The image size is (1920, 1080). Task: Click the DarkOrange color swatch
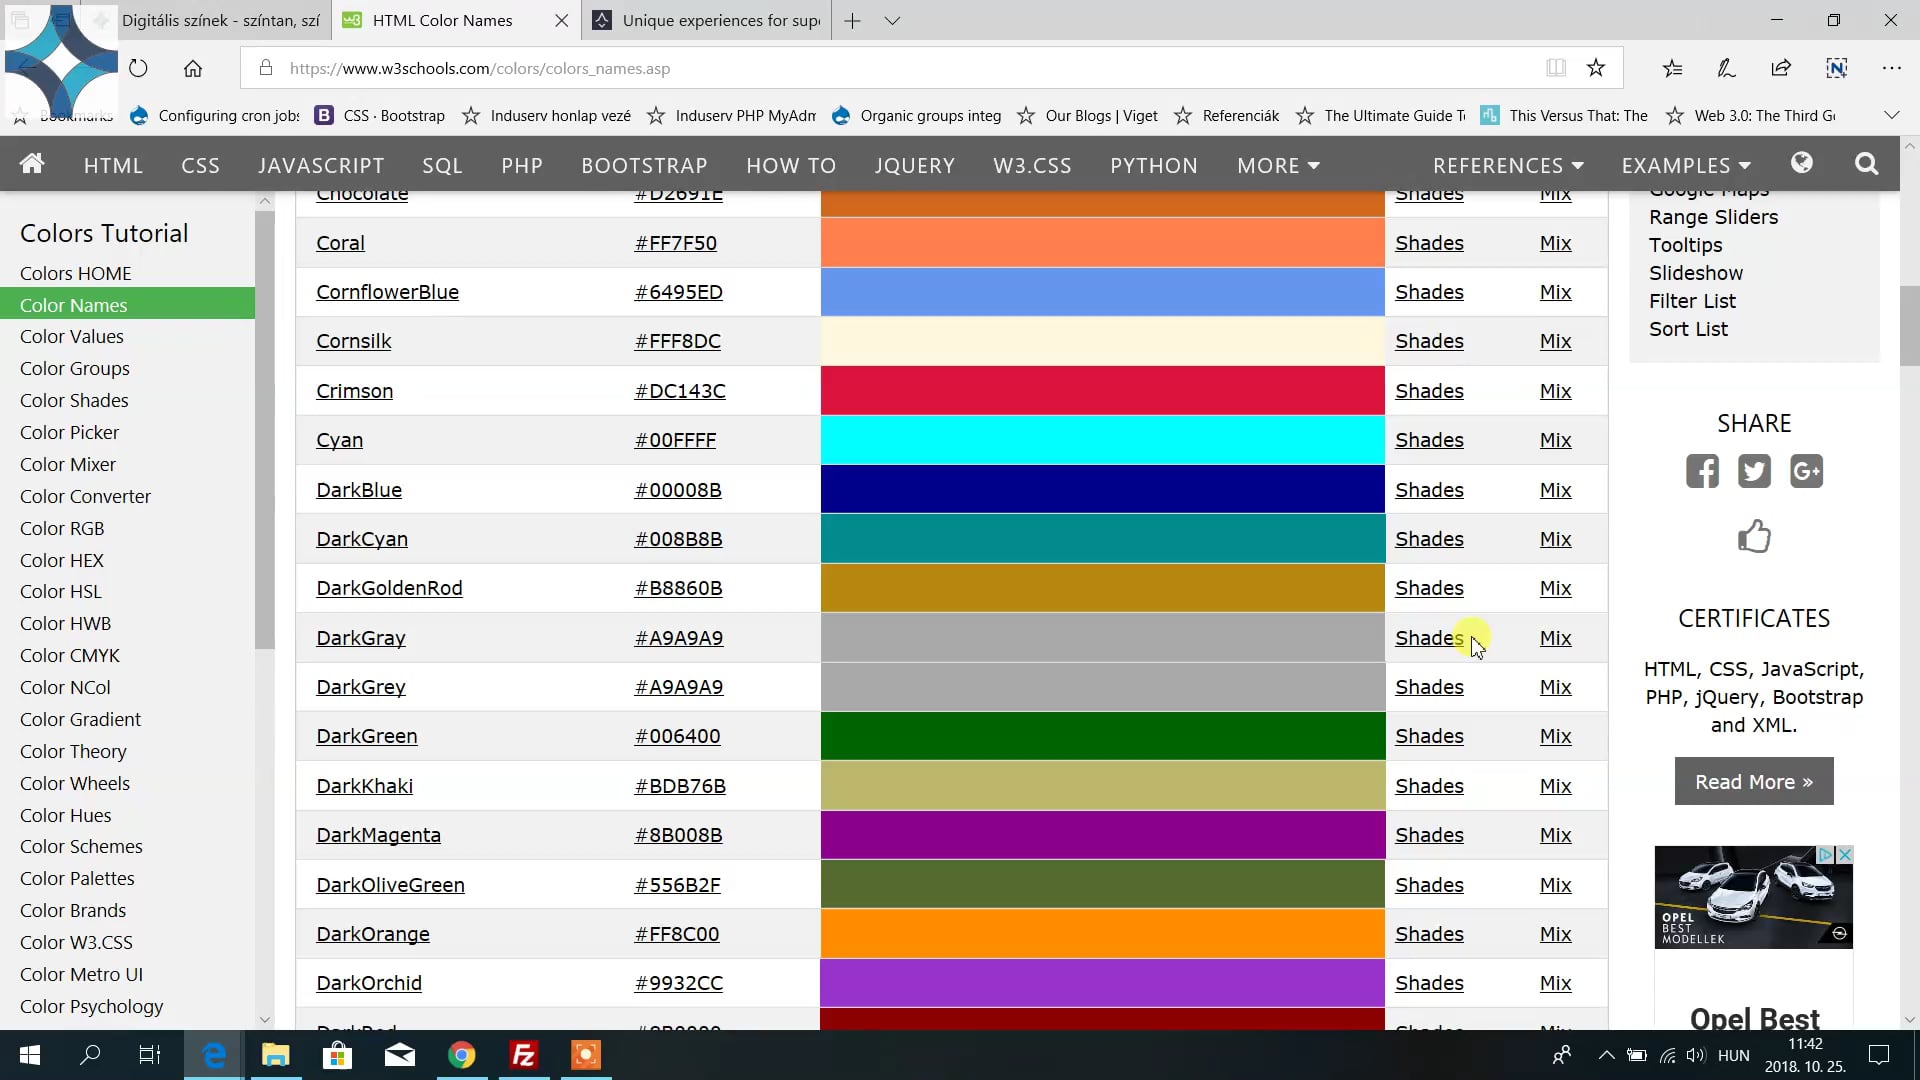click(1102, 934)
